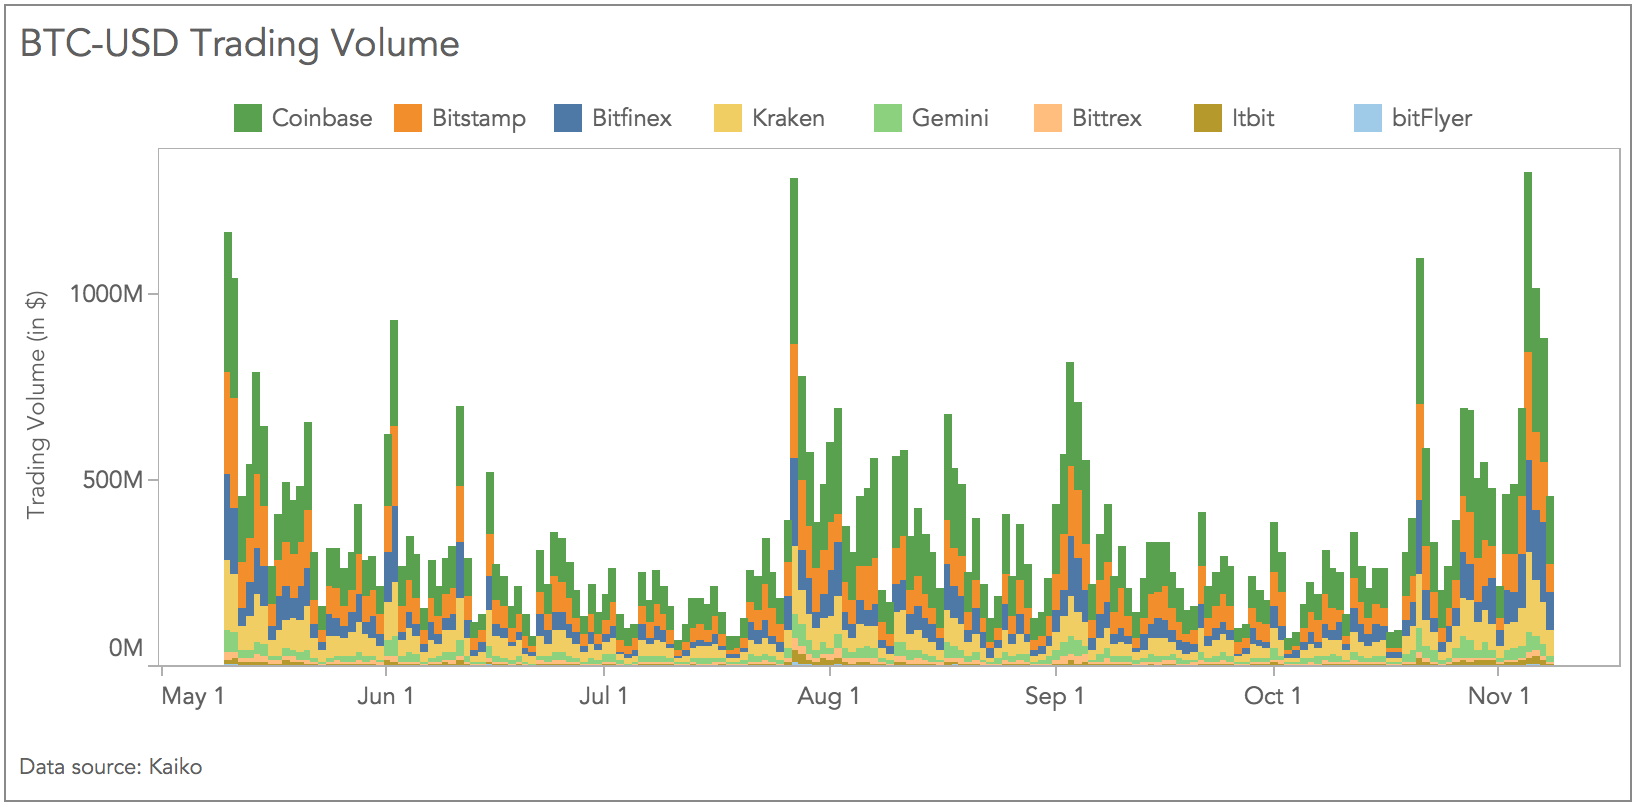Click the green Coinbase legend swatch

click(x=248, y=118)
